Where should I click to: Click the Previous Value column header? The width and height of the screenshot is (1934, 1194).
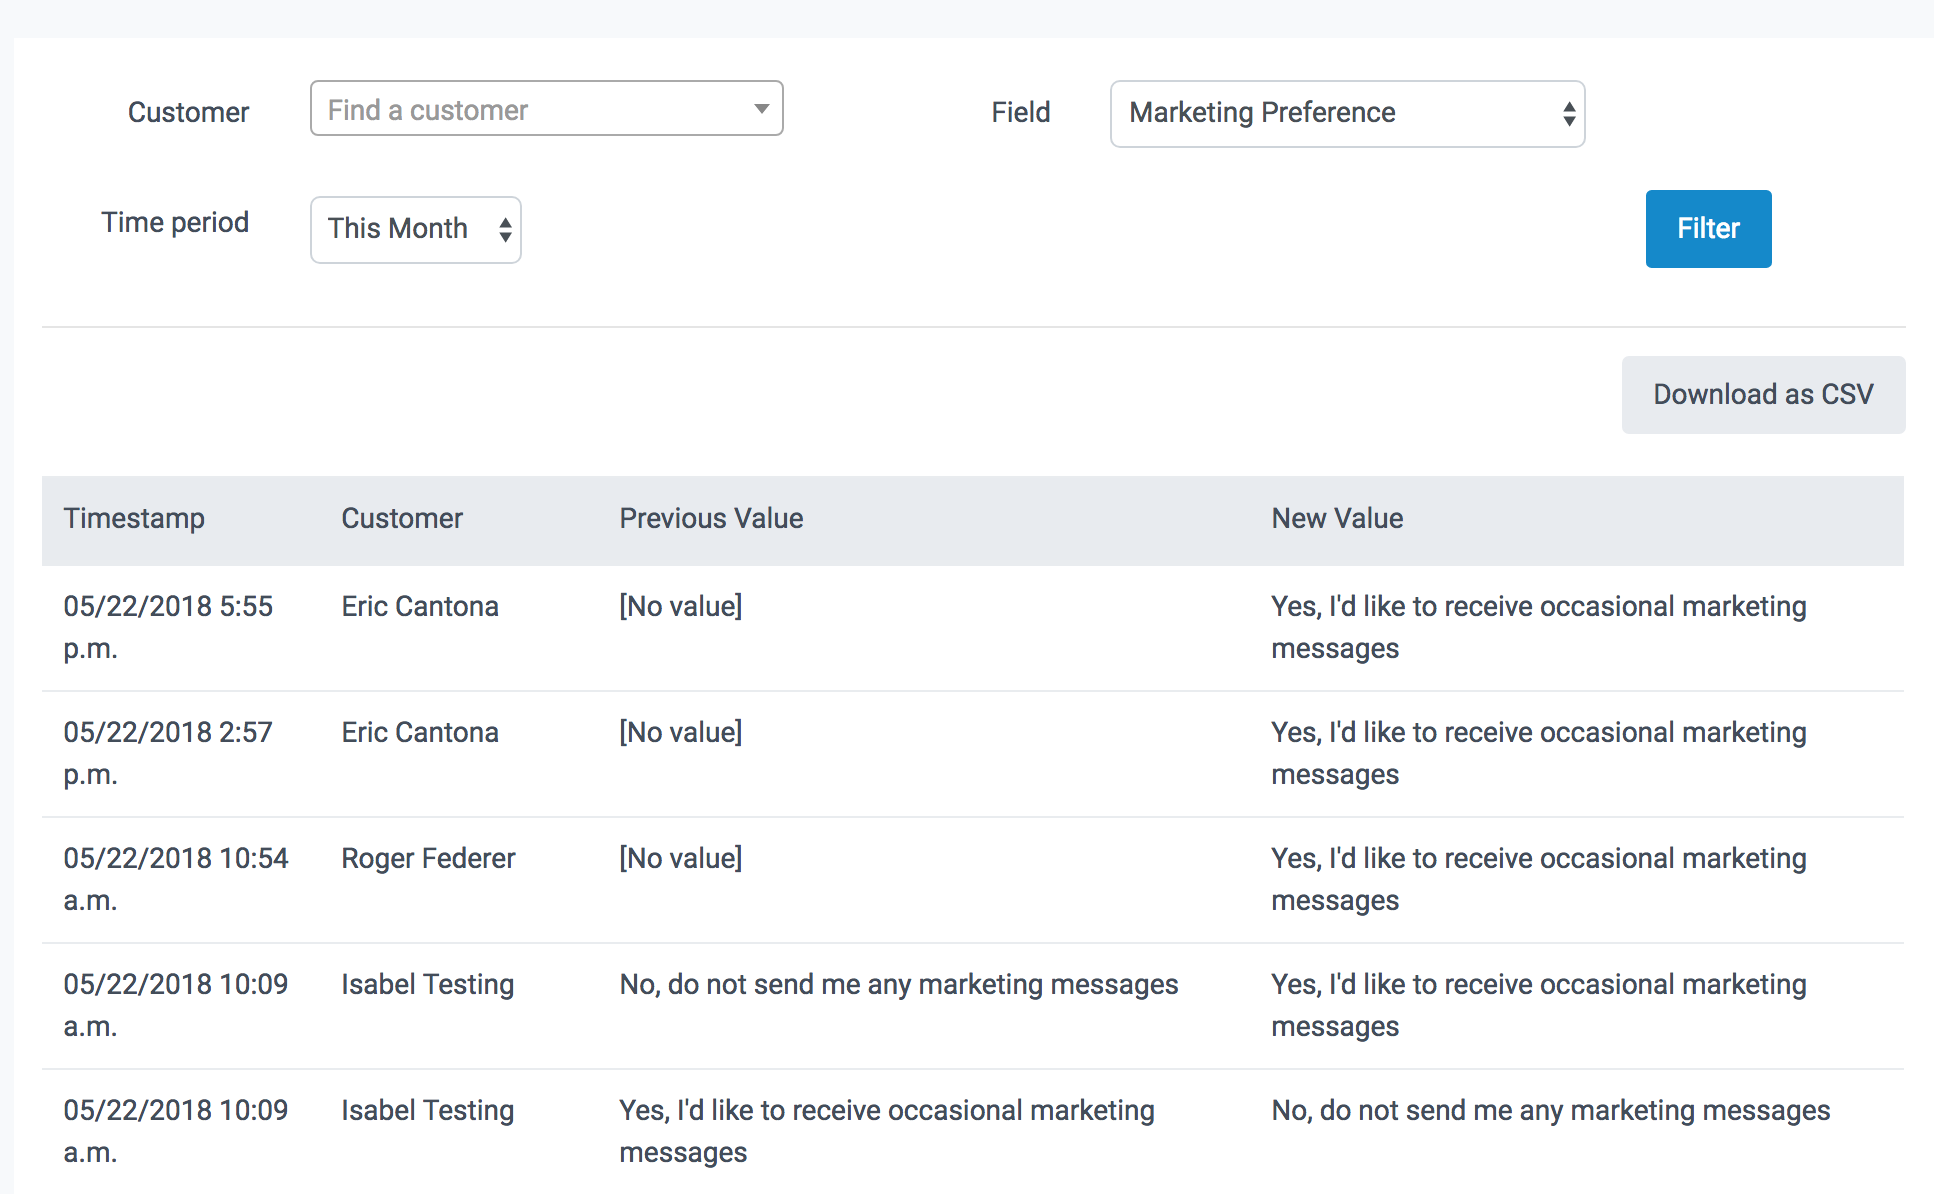pos(711,518)
